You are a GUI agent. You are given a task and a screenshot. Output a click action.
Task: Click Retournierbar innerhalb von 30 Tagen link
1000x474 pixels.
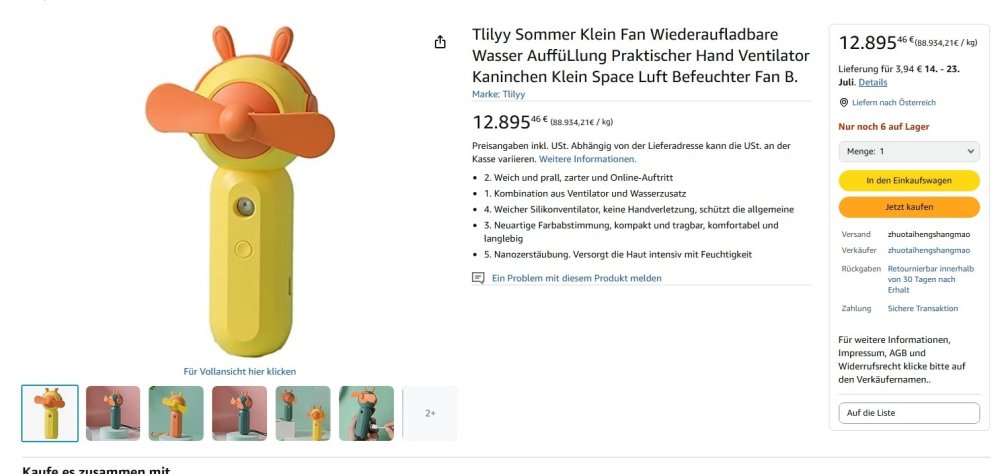click(x=930, y=279)
